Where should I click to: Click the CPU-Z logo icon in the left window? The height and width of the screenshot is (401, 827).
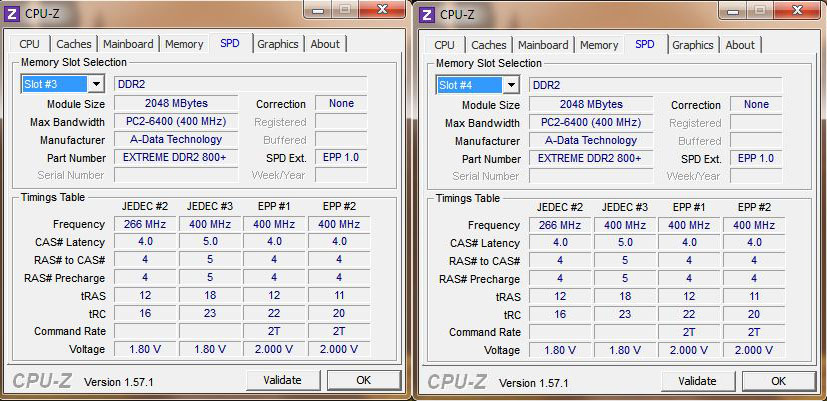tap(13, 14)
